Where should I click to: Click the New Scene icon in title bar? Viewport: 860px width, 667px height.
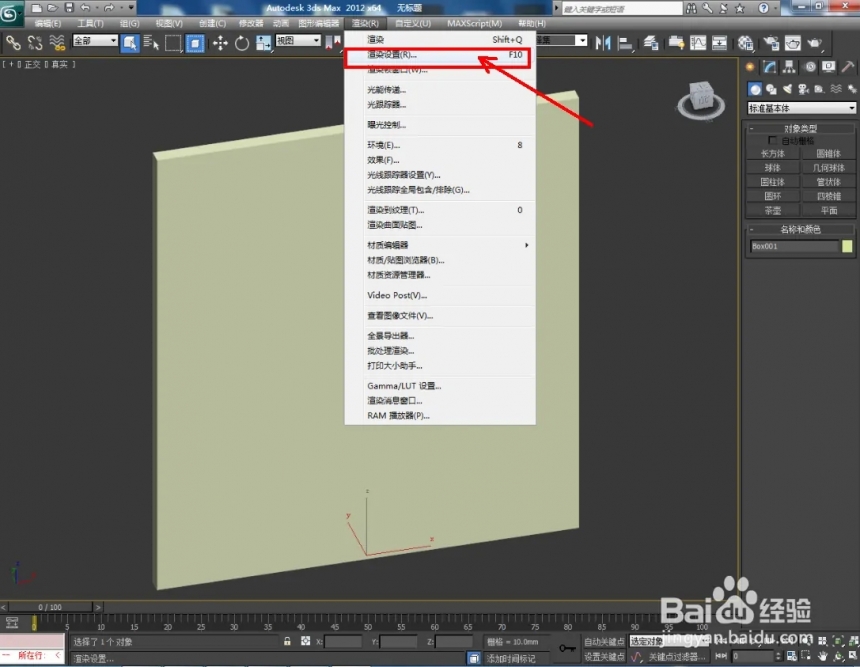tap(36, 8)
